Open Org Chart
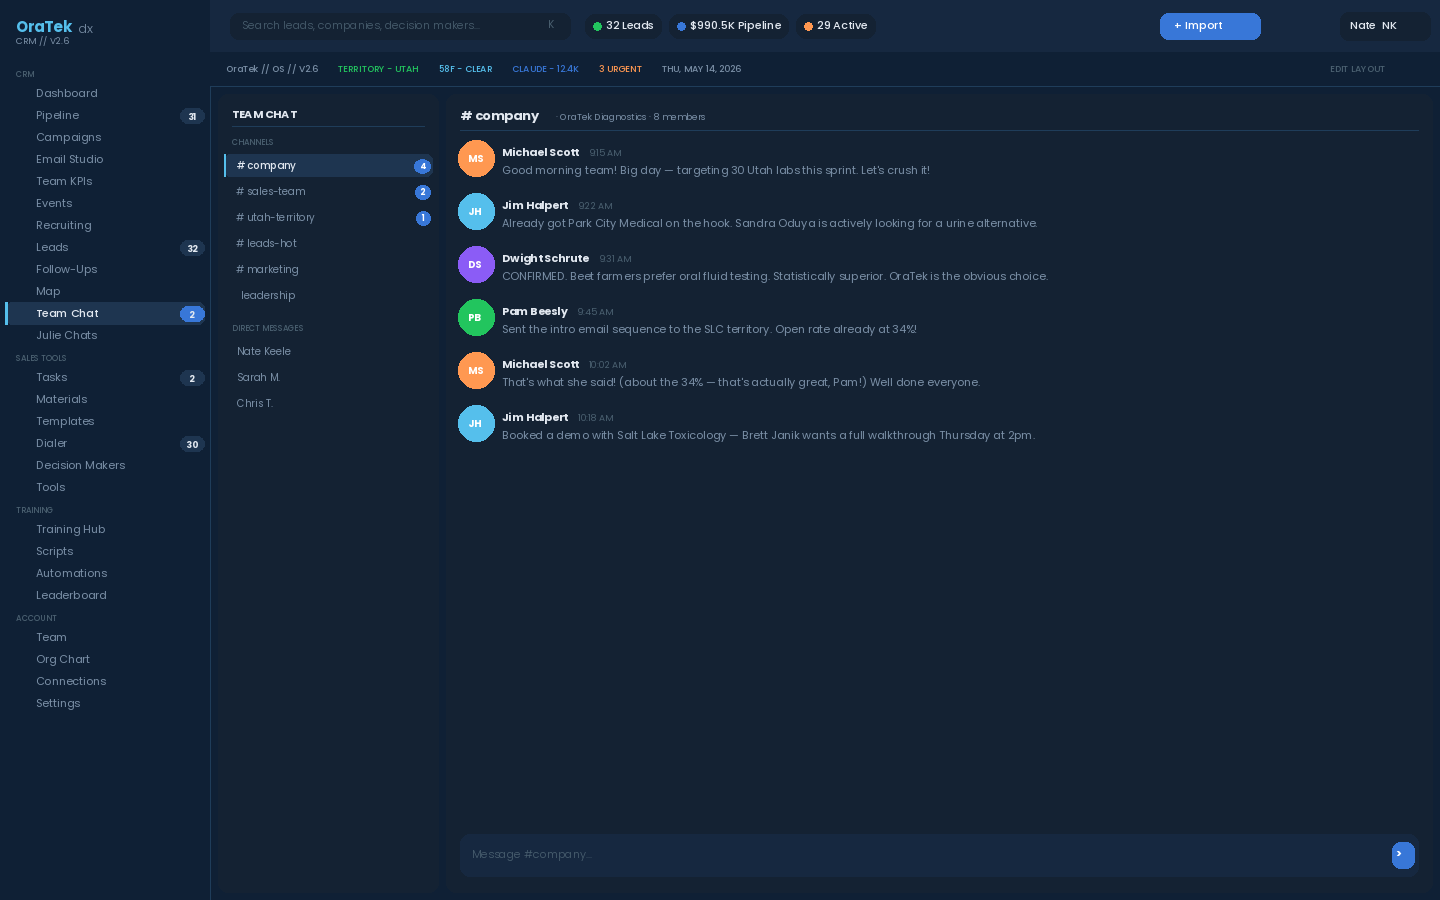This screenshot has height=900, width=1440. pyautogui.click(x=105, y=660)
